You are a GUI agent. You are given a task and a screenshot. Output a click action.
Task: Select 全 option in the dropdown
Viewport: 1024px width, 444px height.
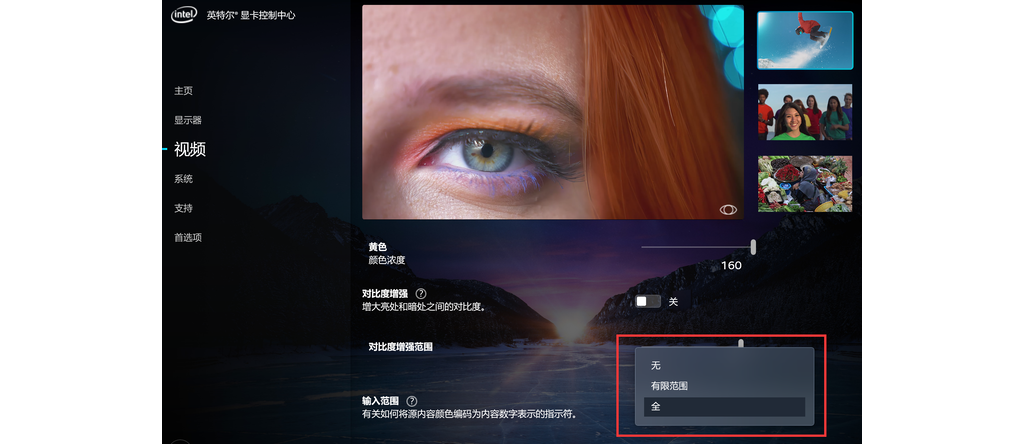click(656, 407)
